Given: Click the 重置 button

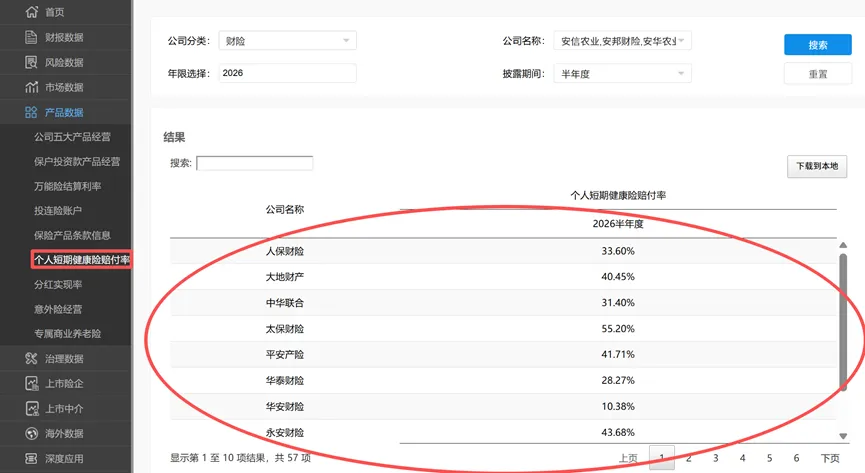Looking at the screenshot, I should click(x=818, y=74).
